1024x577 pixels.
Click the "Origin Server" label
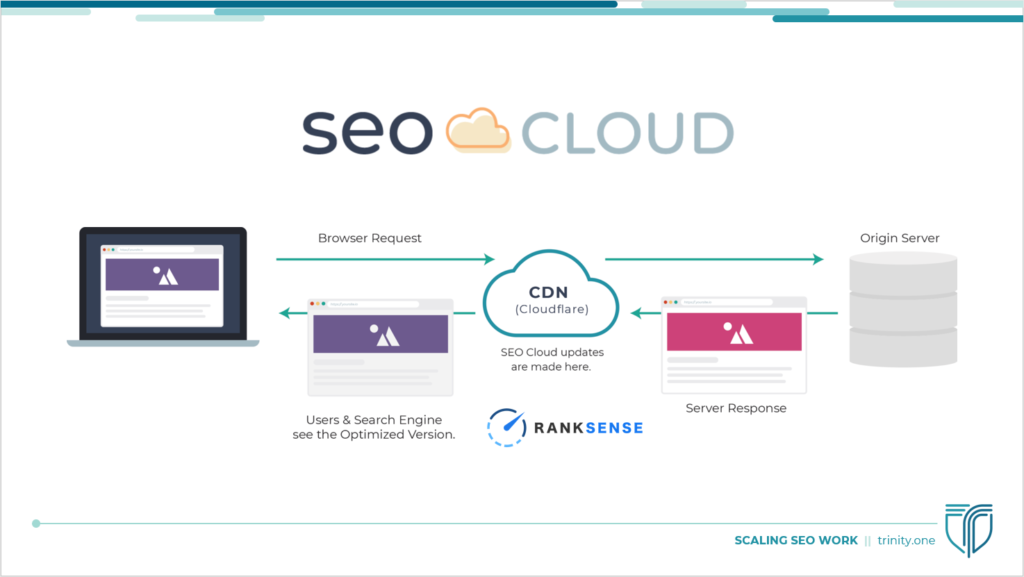pos(899,238)
